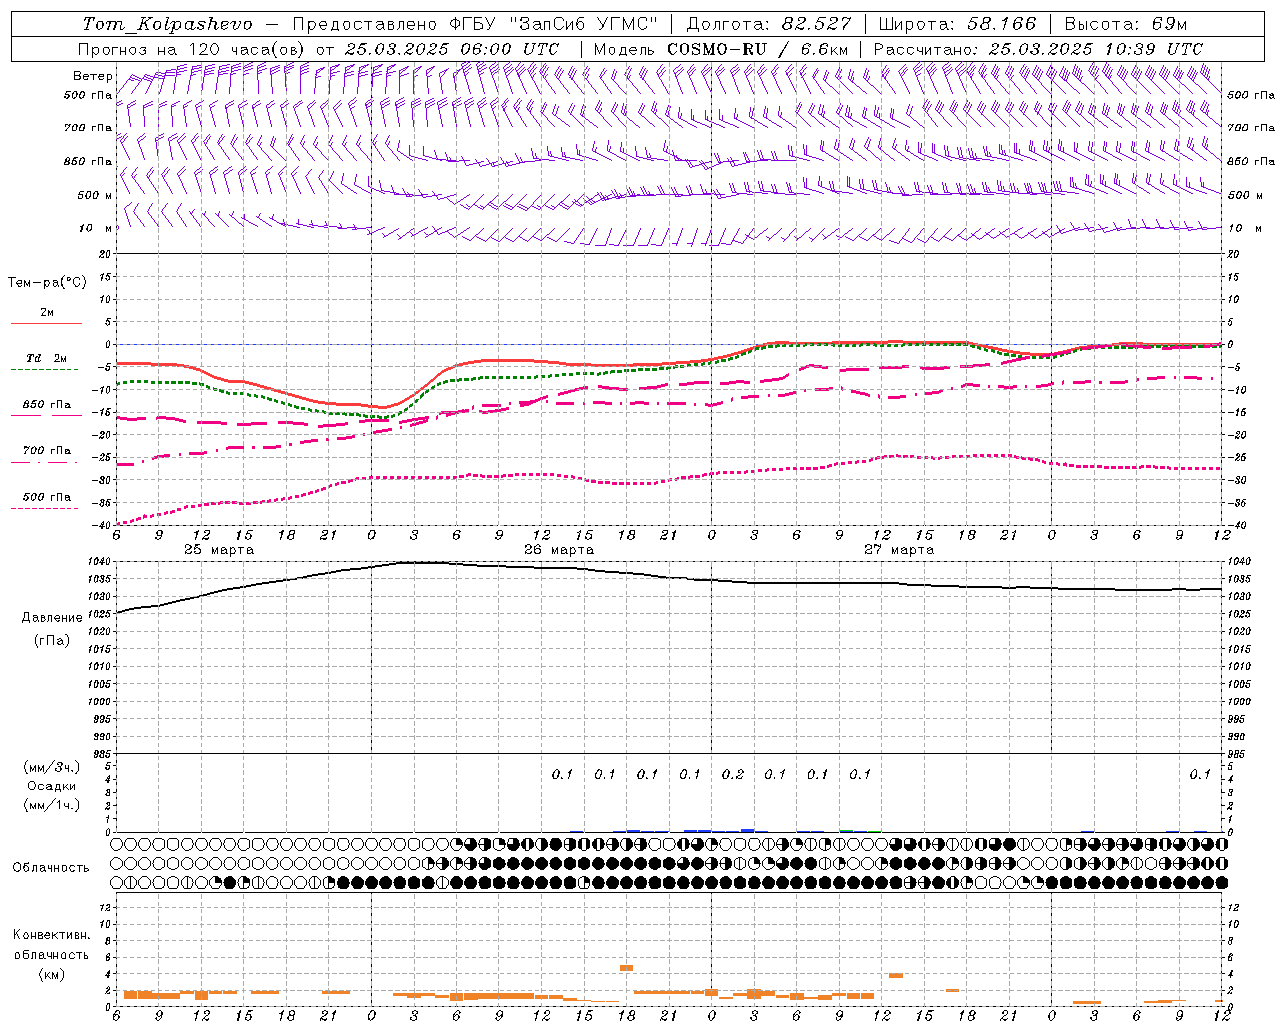Image resolution: width=1280 pixels, height=1024 pixels.
Task: Click the 500 м wind level label on the left
Action: tap(95, 195)
